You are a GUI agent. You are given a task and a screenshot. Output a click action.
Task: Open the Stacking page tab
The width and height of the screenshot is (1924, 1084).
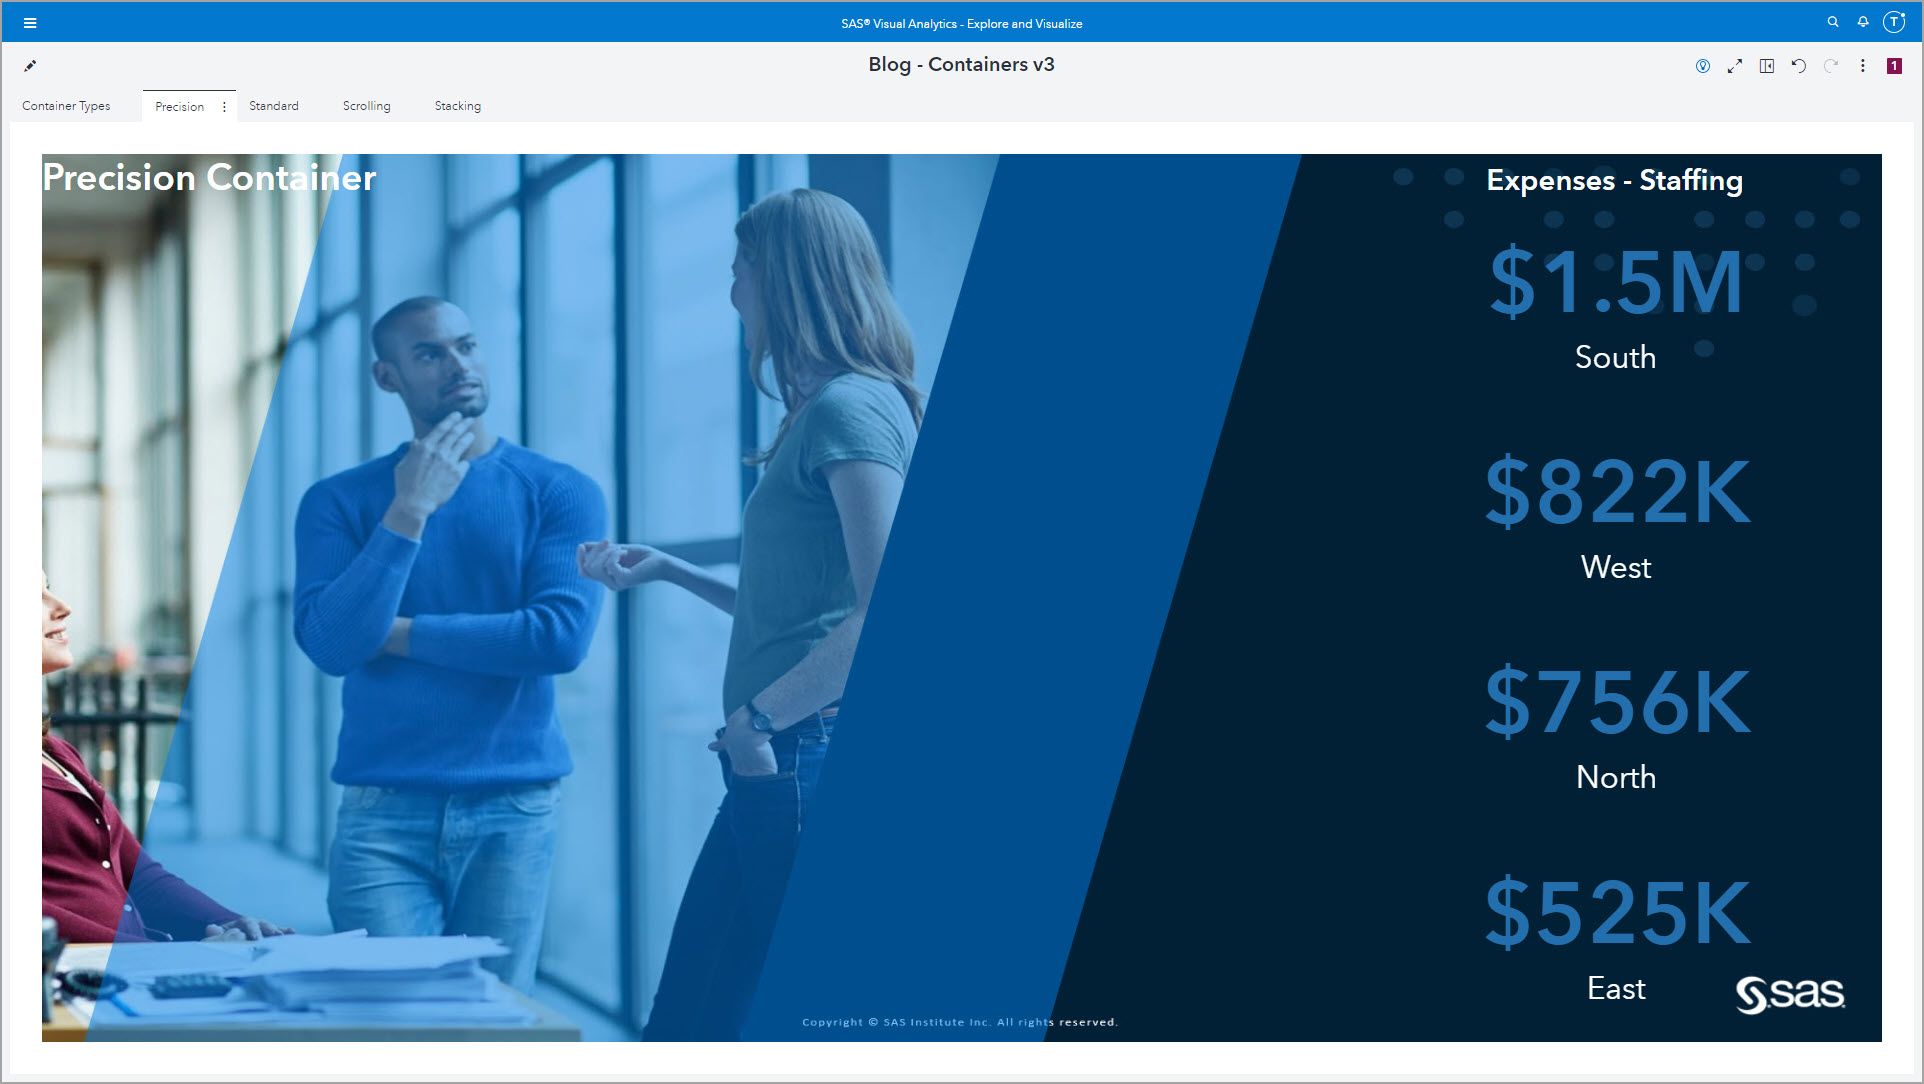(x=458, y=106)
